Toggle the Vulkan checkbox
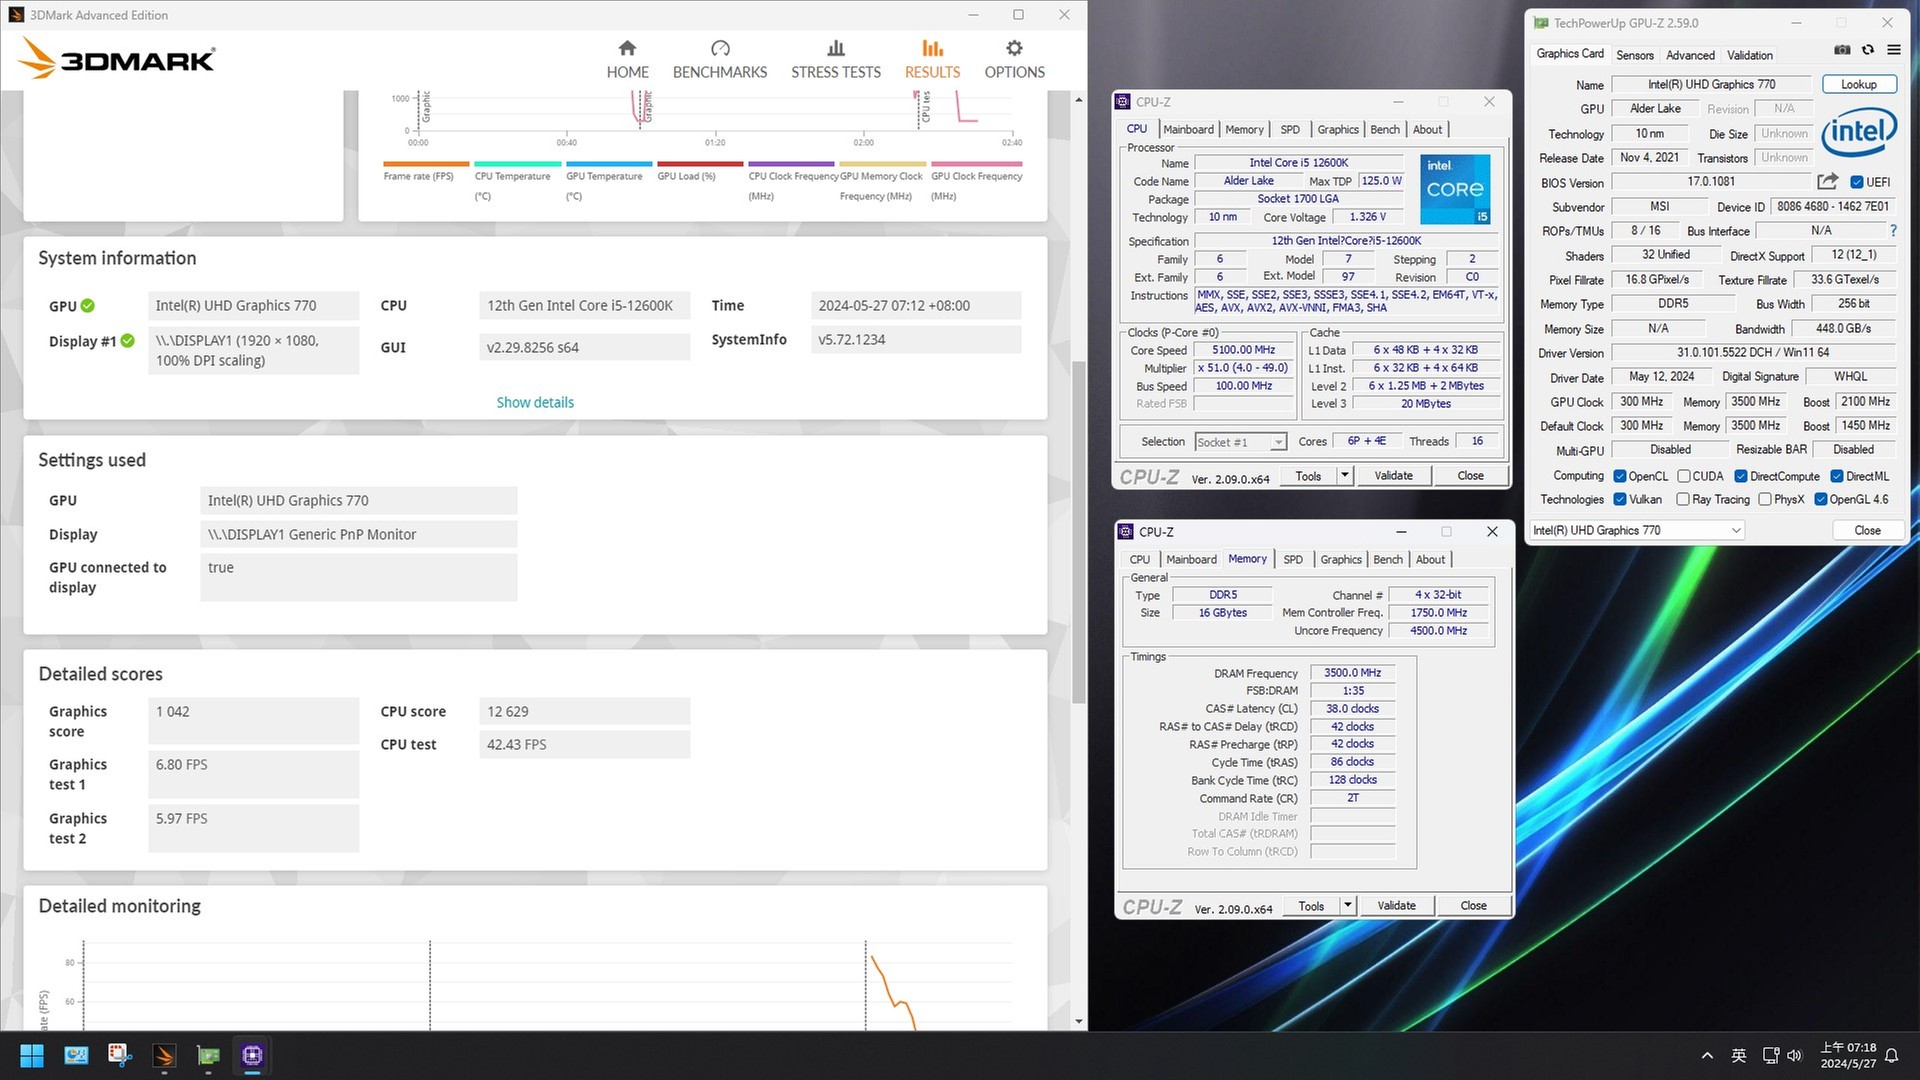The height and width of the screenshot is (1080, 1920). (x=1619, y=499)
